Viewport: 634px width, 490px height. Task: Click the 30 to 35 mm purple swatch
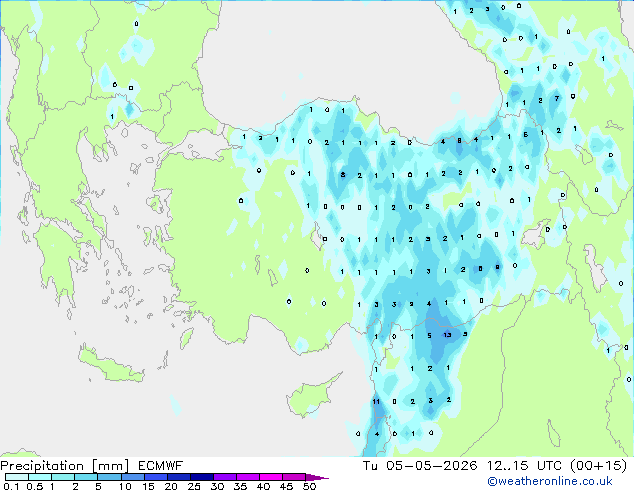pos(224,477)
